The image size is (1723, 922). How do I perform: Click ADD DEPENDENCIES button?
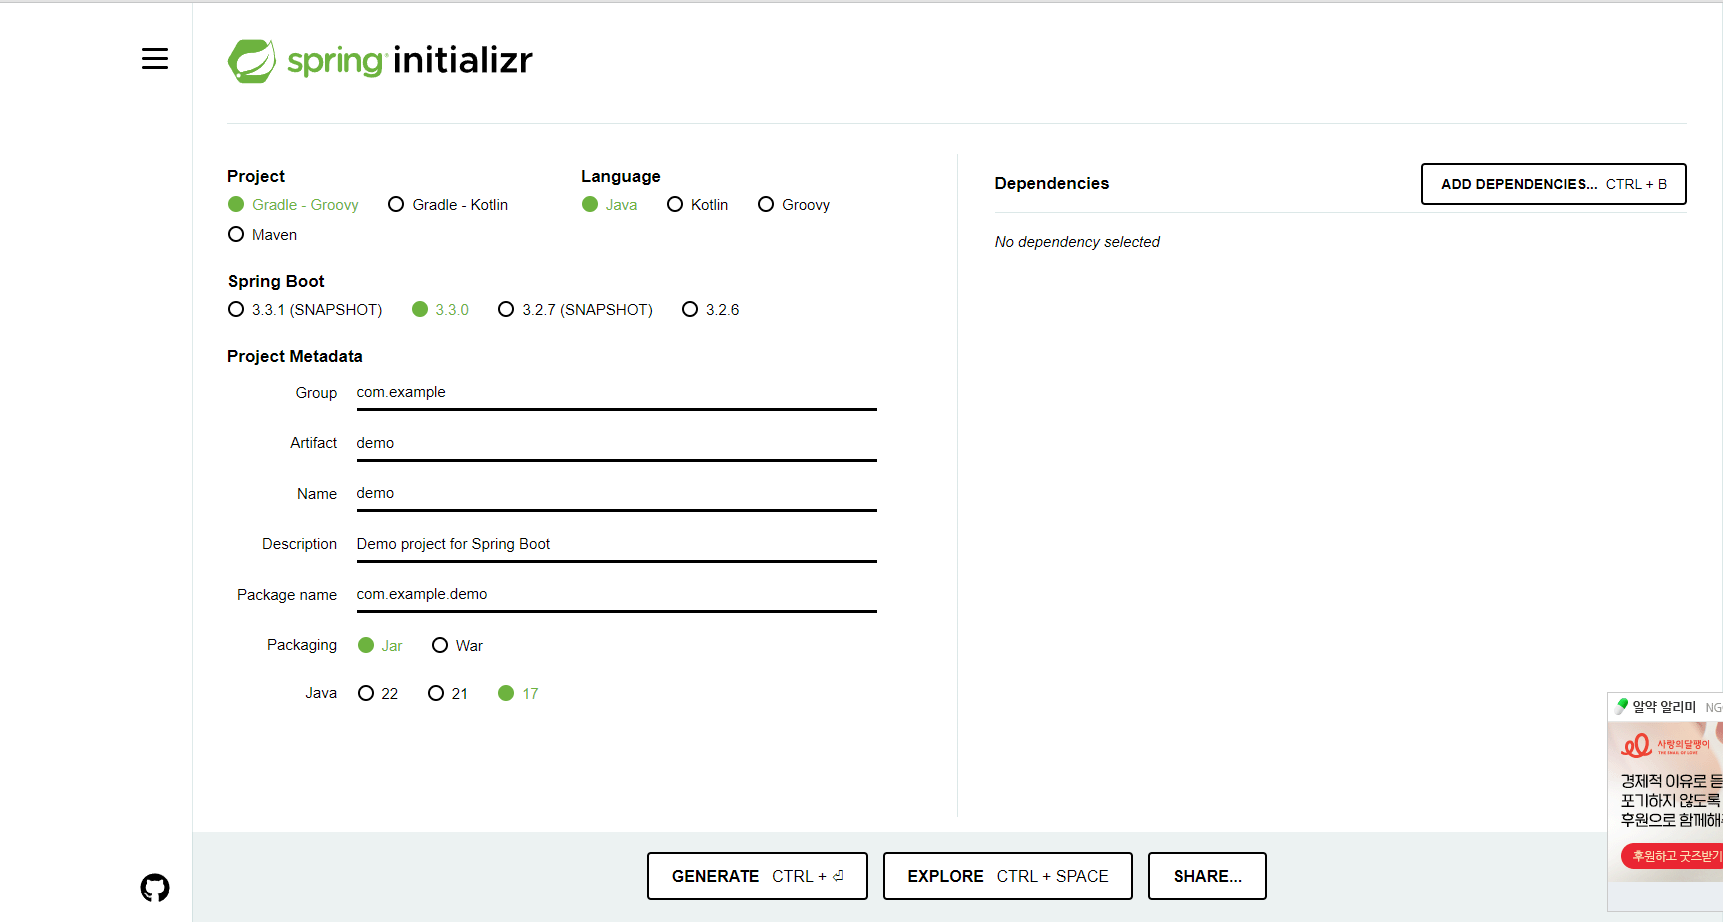click(x=1553, y=184)
